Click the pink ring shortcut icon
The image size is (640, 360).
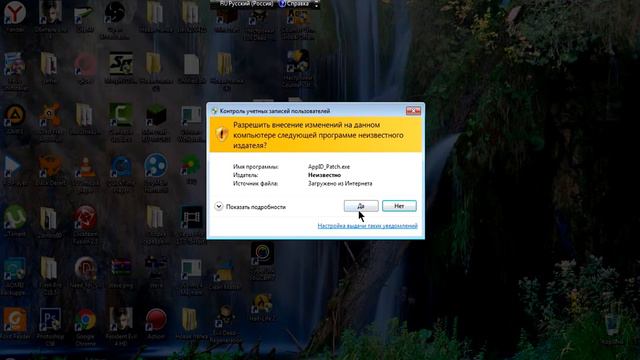point(86,65)
